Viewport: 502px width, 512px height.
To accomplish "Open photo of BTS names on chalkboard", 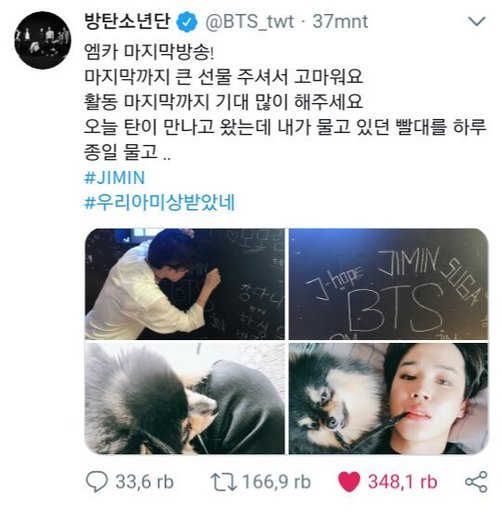I will [388, 284].
